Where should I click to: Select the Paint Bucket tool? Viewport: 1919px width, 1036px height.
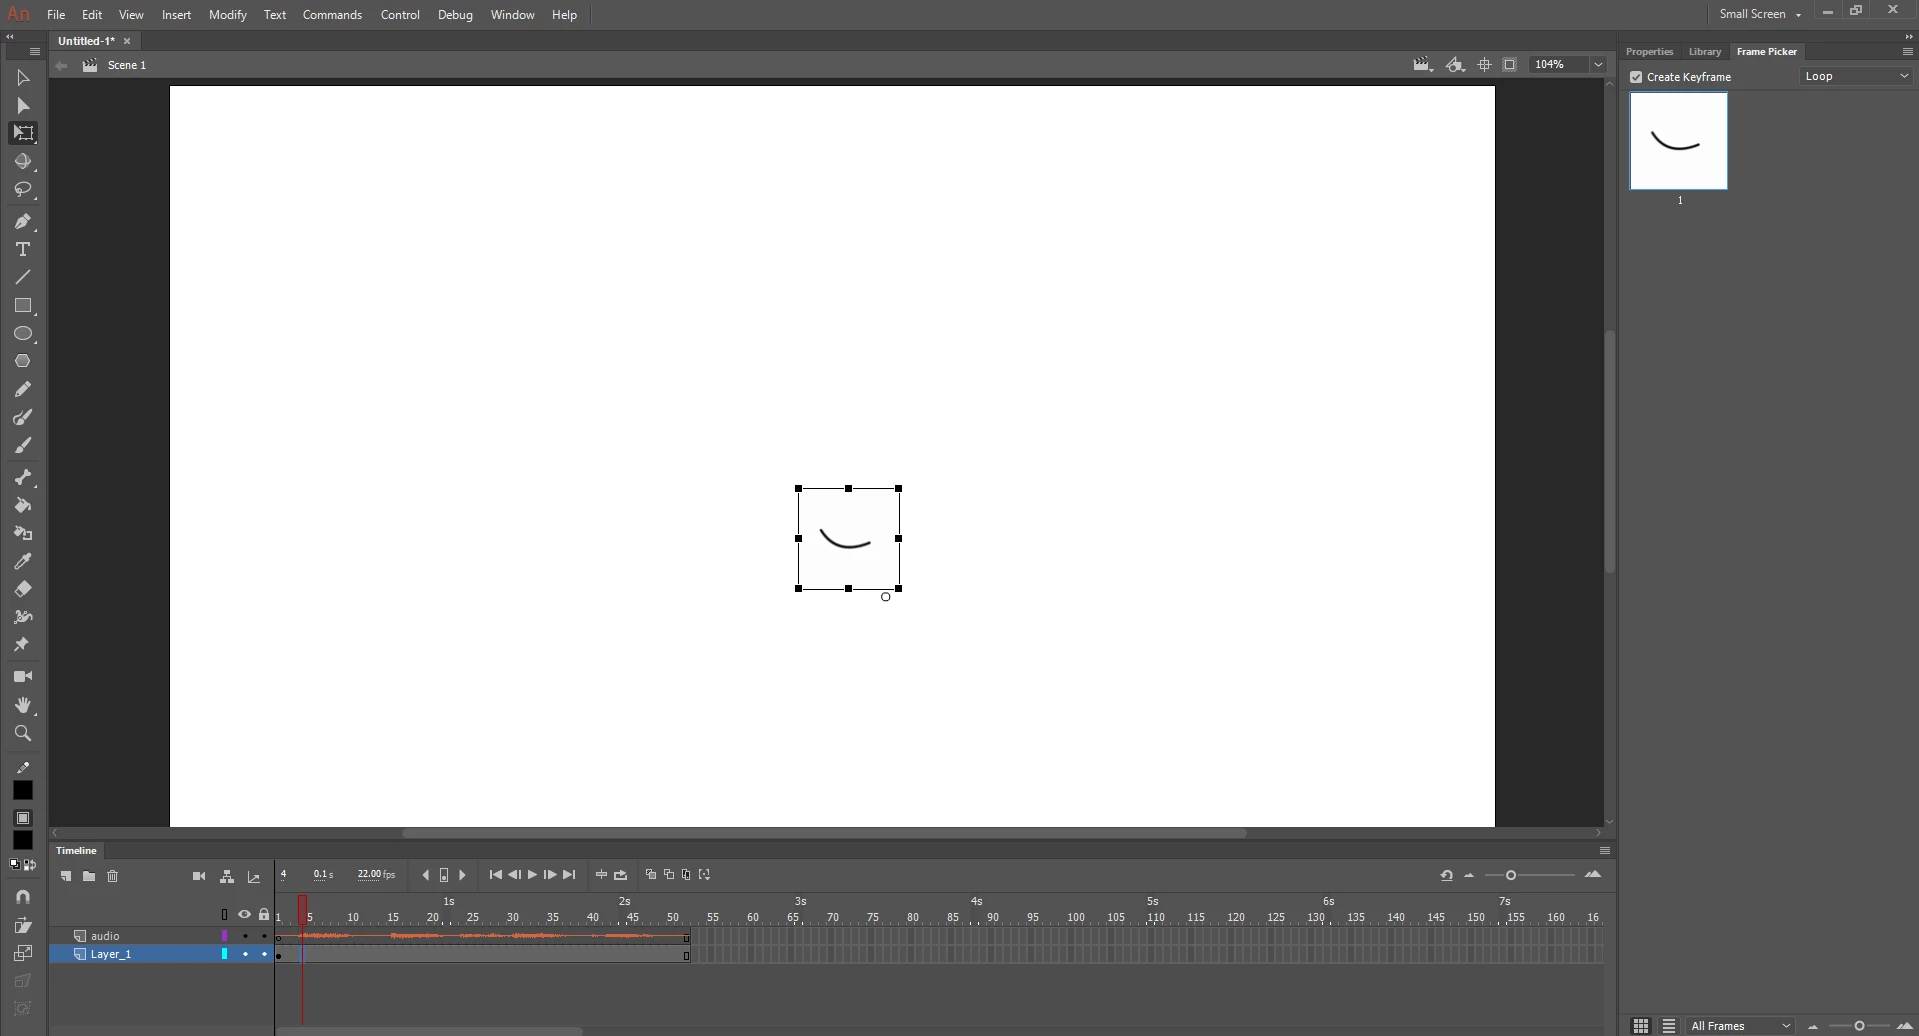point(23,505)
